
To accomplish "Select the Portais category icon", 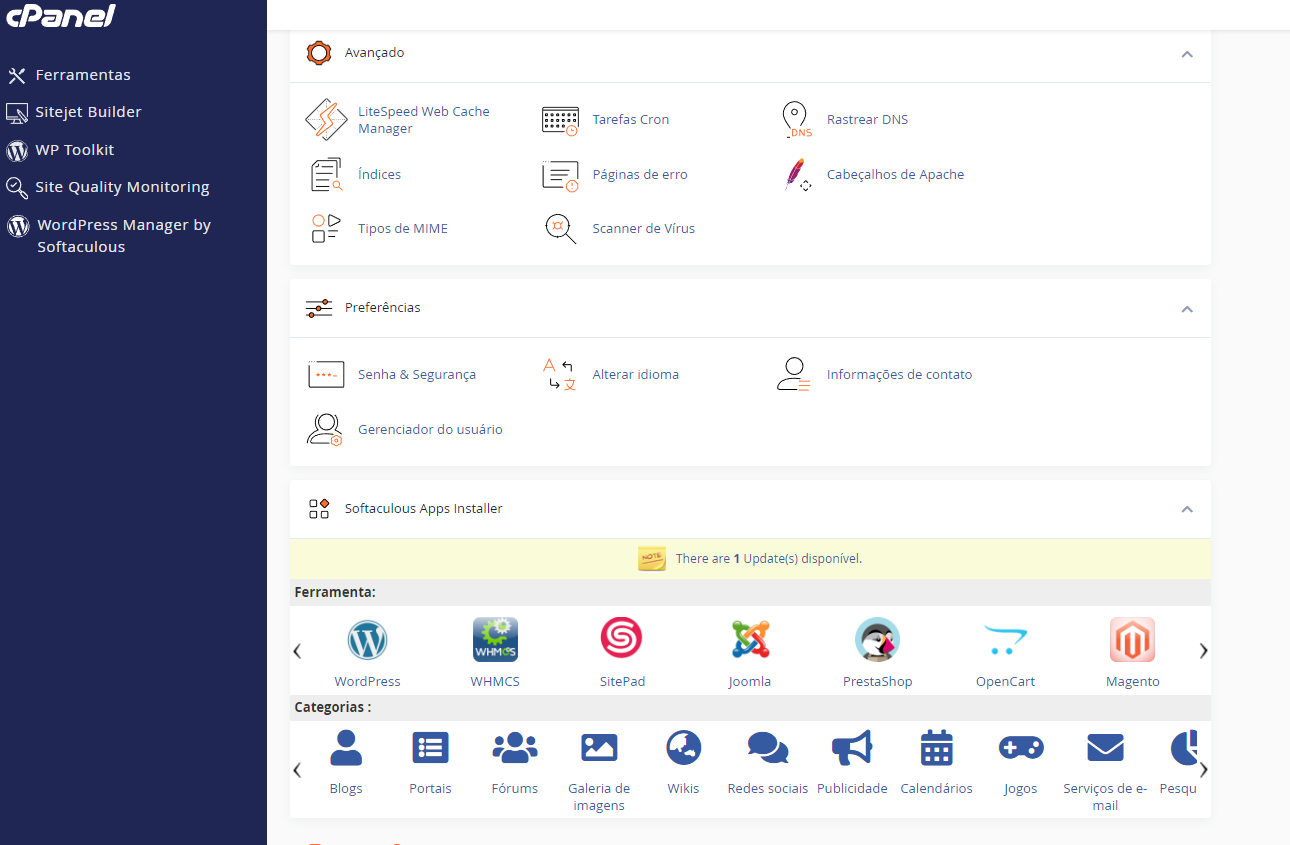I will click(x=430, y=747).
